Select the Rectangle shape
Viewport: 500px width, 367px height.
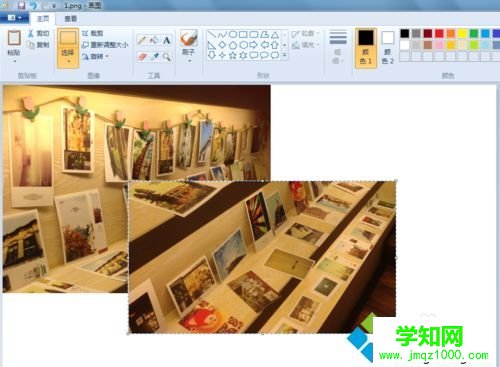[x=243, y=34]
